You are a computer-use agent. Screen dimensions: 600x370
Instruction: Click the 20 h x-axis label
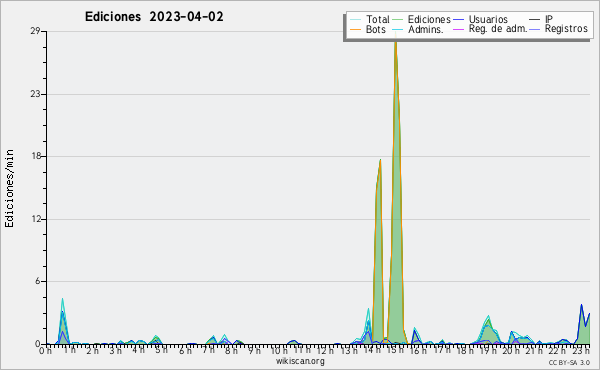tap(511, 350)
